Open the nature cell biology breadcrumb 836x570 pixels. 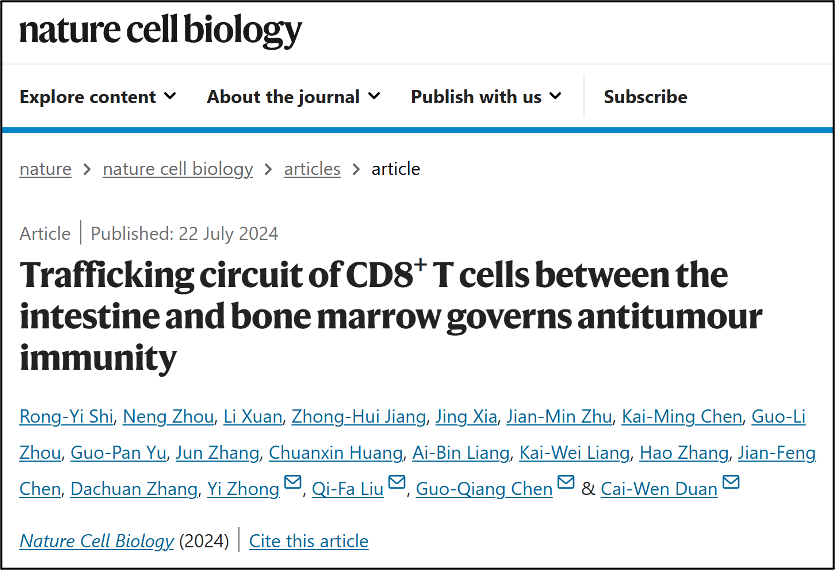[178, 169]
